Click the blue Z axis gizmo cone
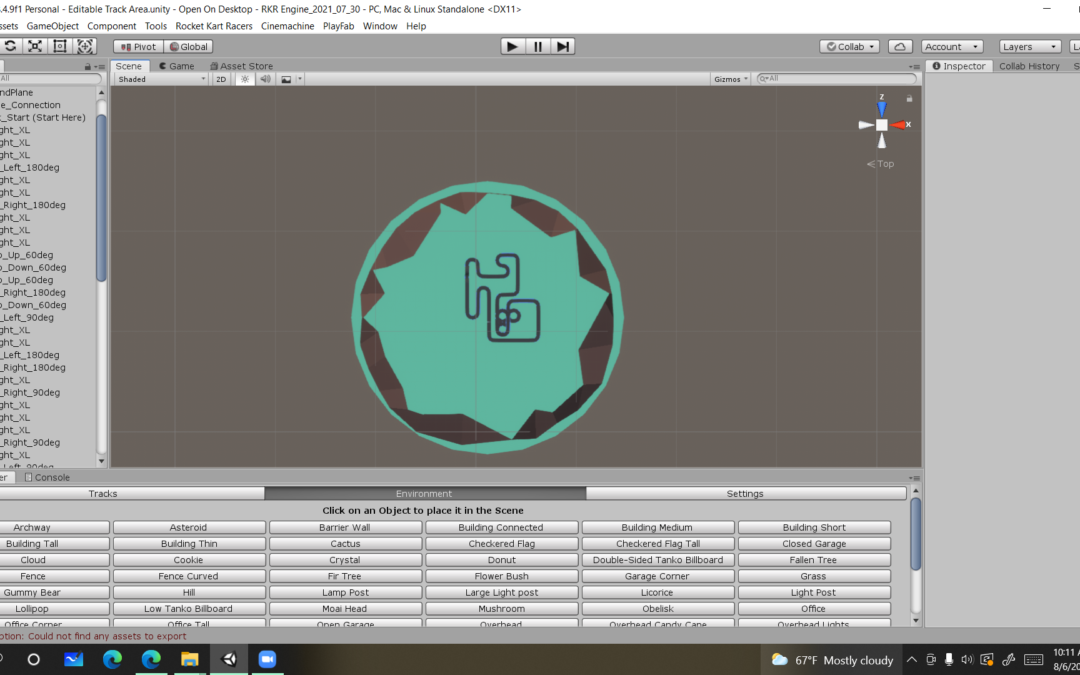 click(882, 109)
